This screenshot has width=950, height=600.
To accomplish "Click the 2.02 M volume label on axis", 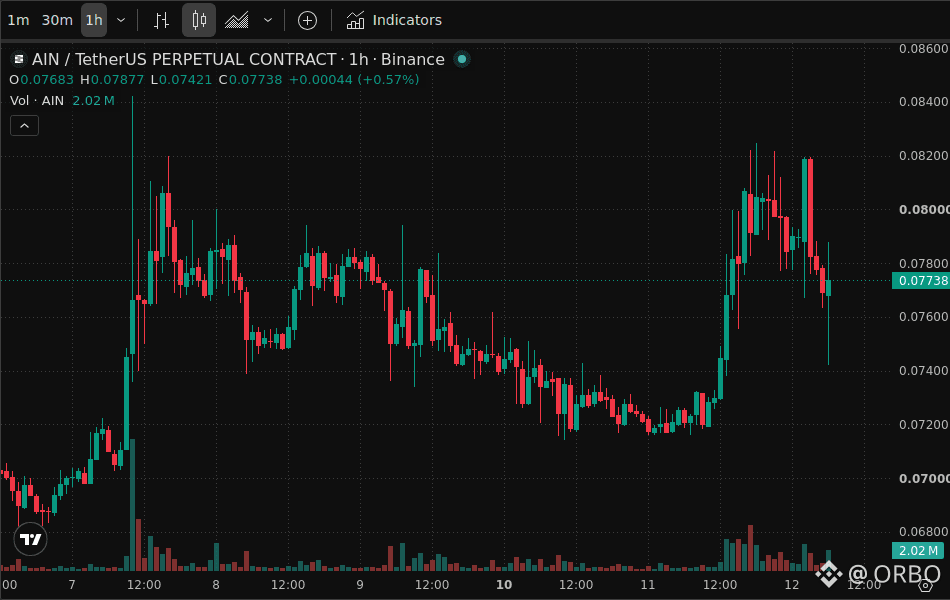I will pos(917,550).
